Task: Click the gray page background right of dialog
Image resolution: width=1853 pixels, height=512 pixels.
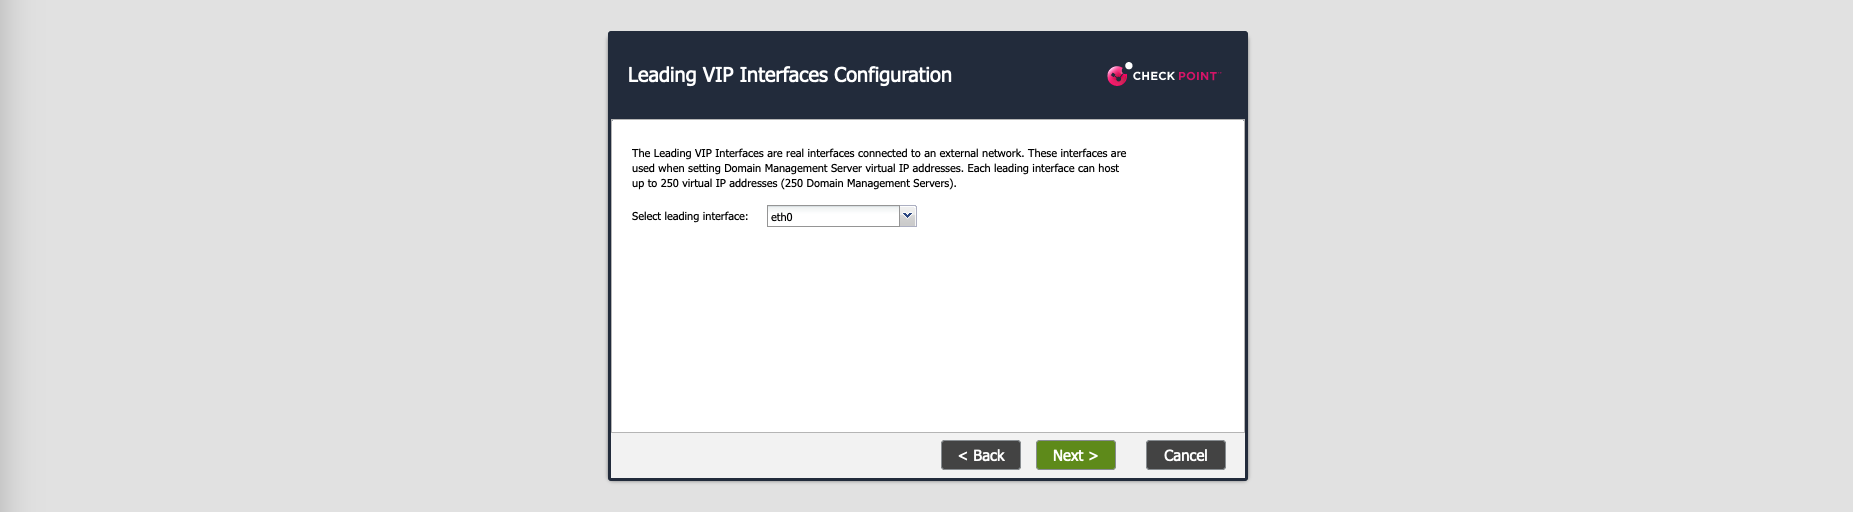Action: click(x=1550, y=256)
